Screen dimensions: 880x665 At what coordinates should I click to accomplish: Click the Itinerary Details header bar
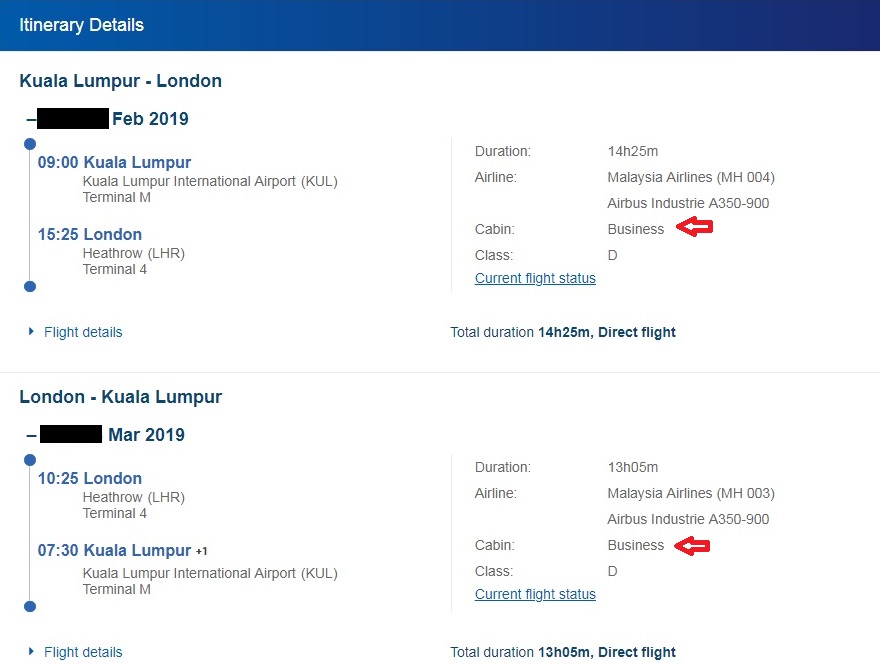440,25
